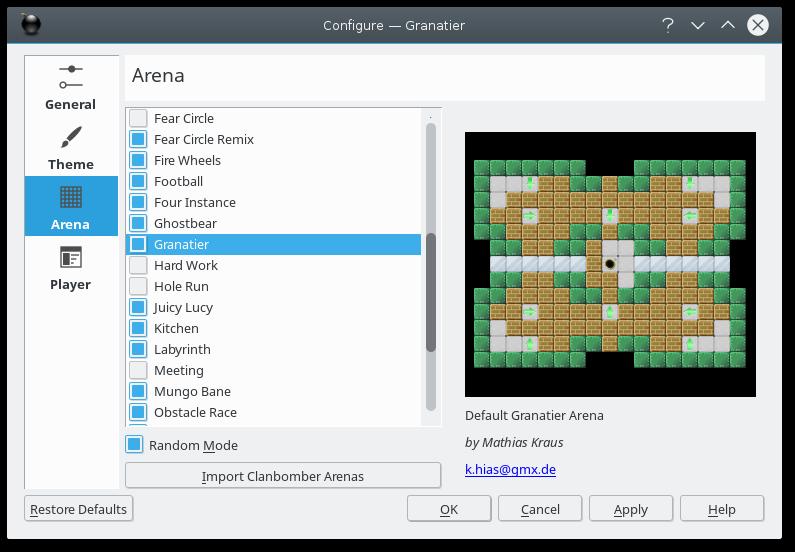Click the arena list vertical scrollbar handle
This screenshot has width=795, height=552.
point(431,292)
